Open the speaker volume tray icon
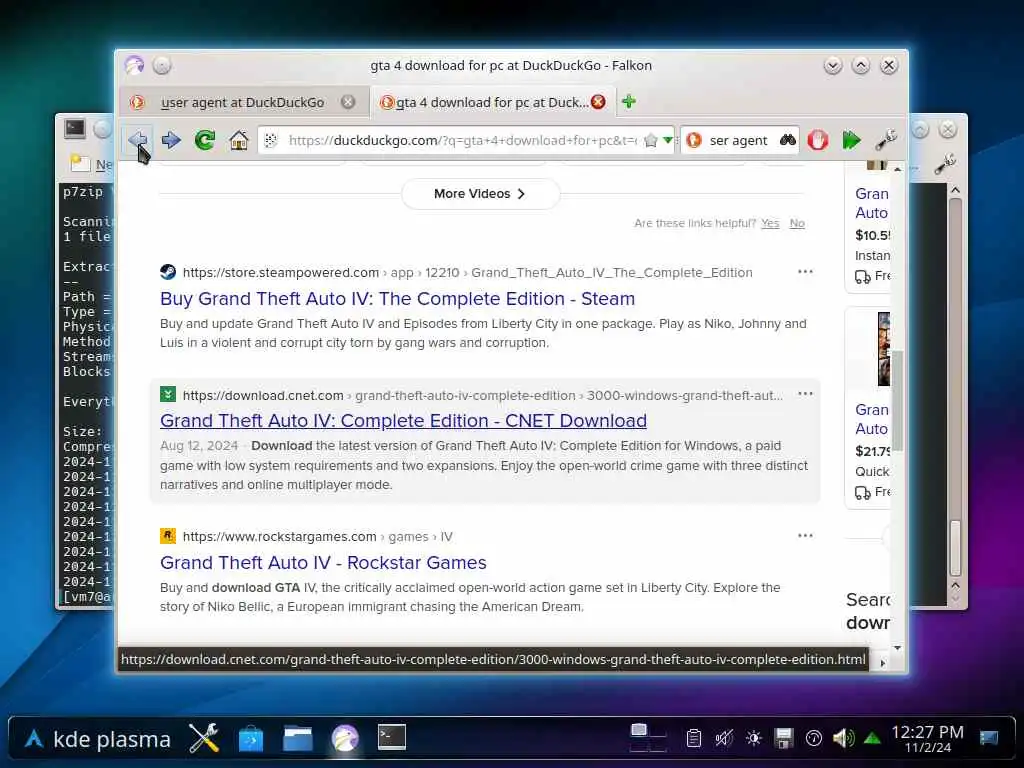Image resolution: width=1024 pixels, height=768 pixels. point(843,739)
